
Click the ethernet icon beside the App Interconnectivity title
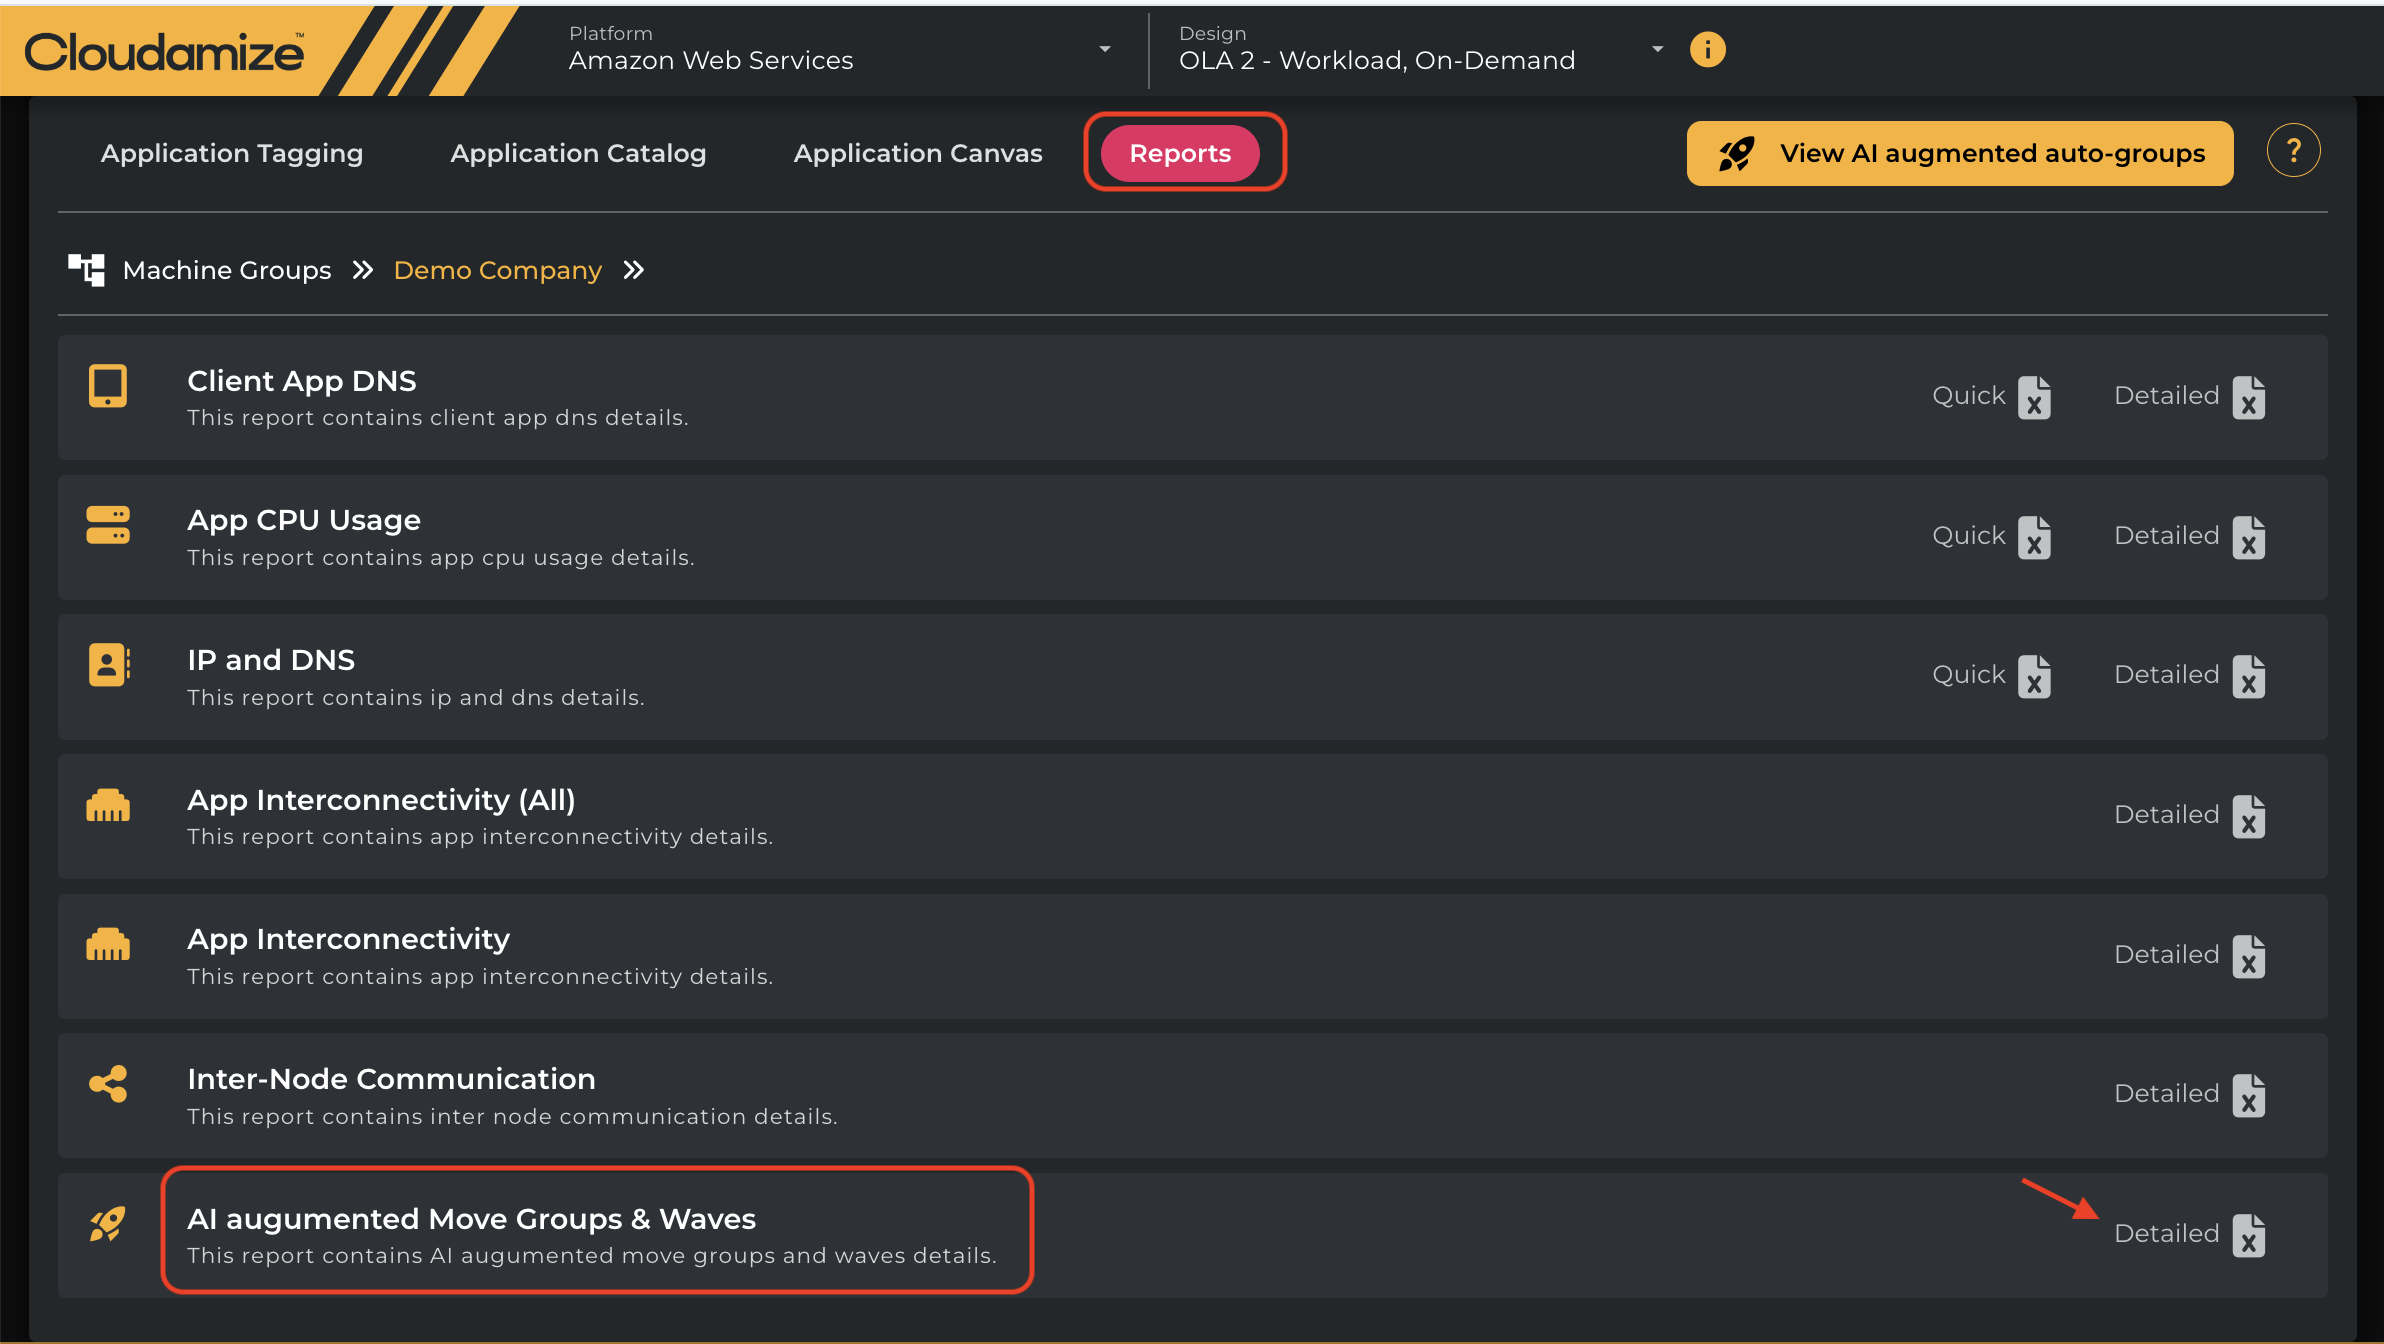(x=108, y=944)
